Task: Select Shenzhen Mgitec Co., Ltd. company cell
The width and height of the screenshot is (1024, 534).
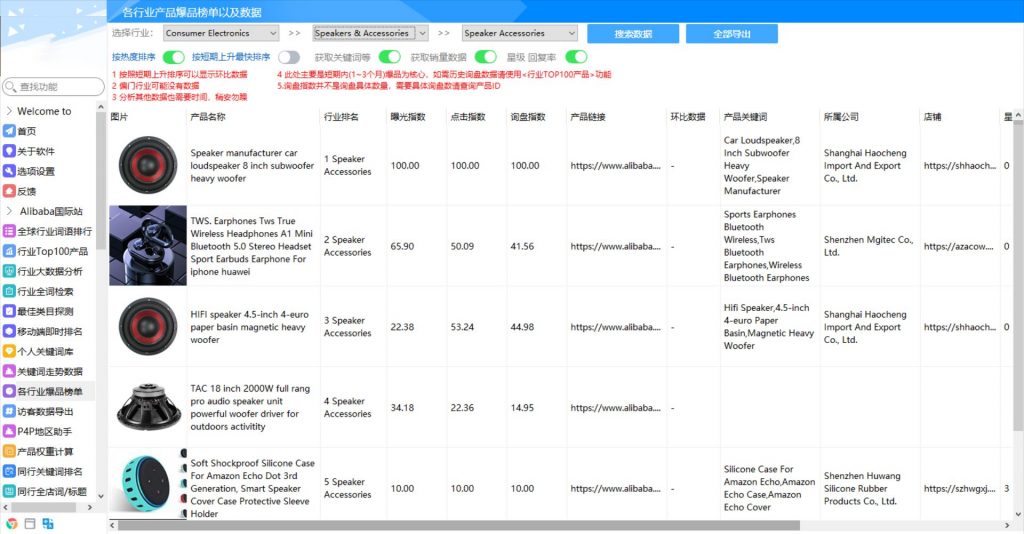Action: pos(868,246)
